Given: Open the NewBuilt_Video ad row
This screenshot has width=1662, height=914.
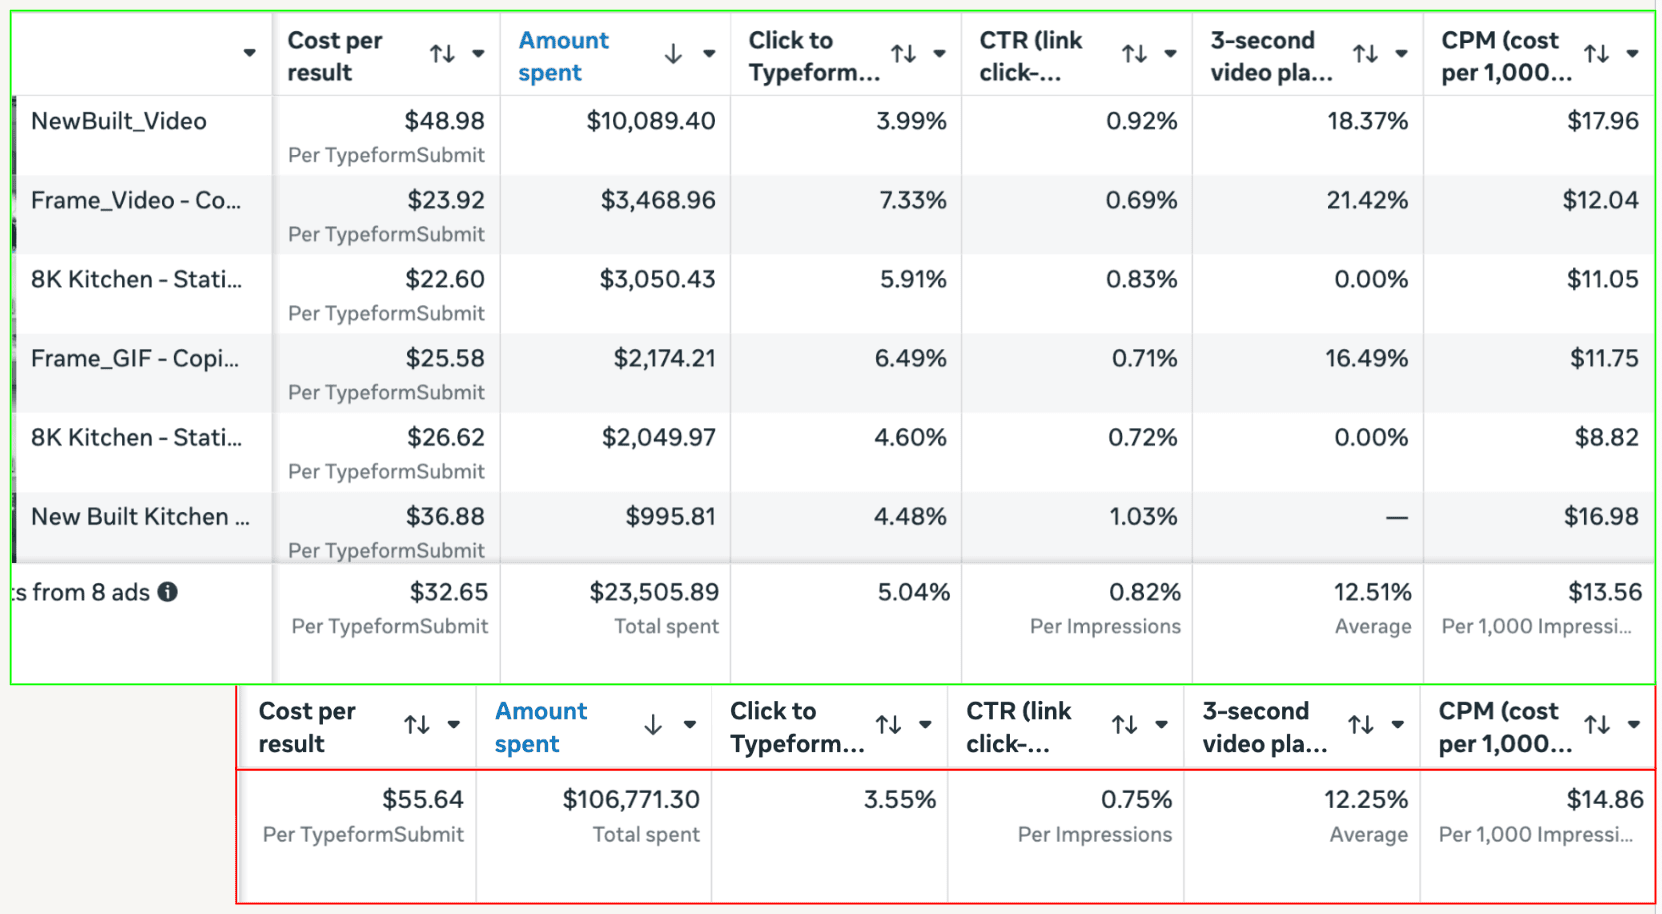Looking at the screenshot, I should (119, 121).
